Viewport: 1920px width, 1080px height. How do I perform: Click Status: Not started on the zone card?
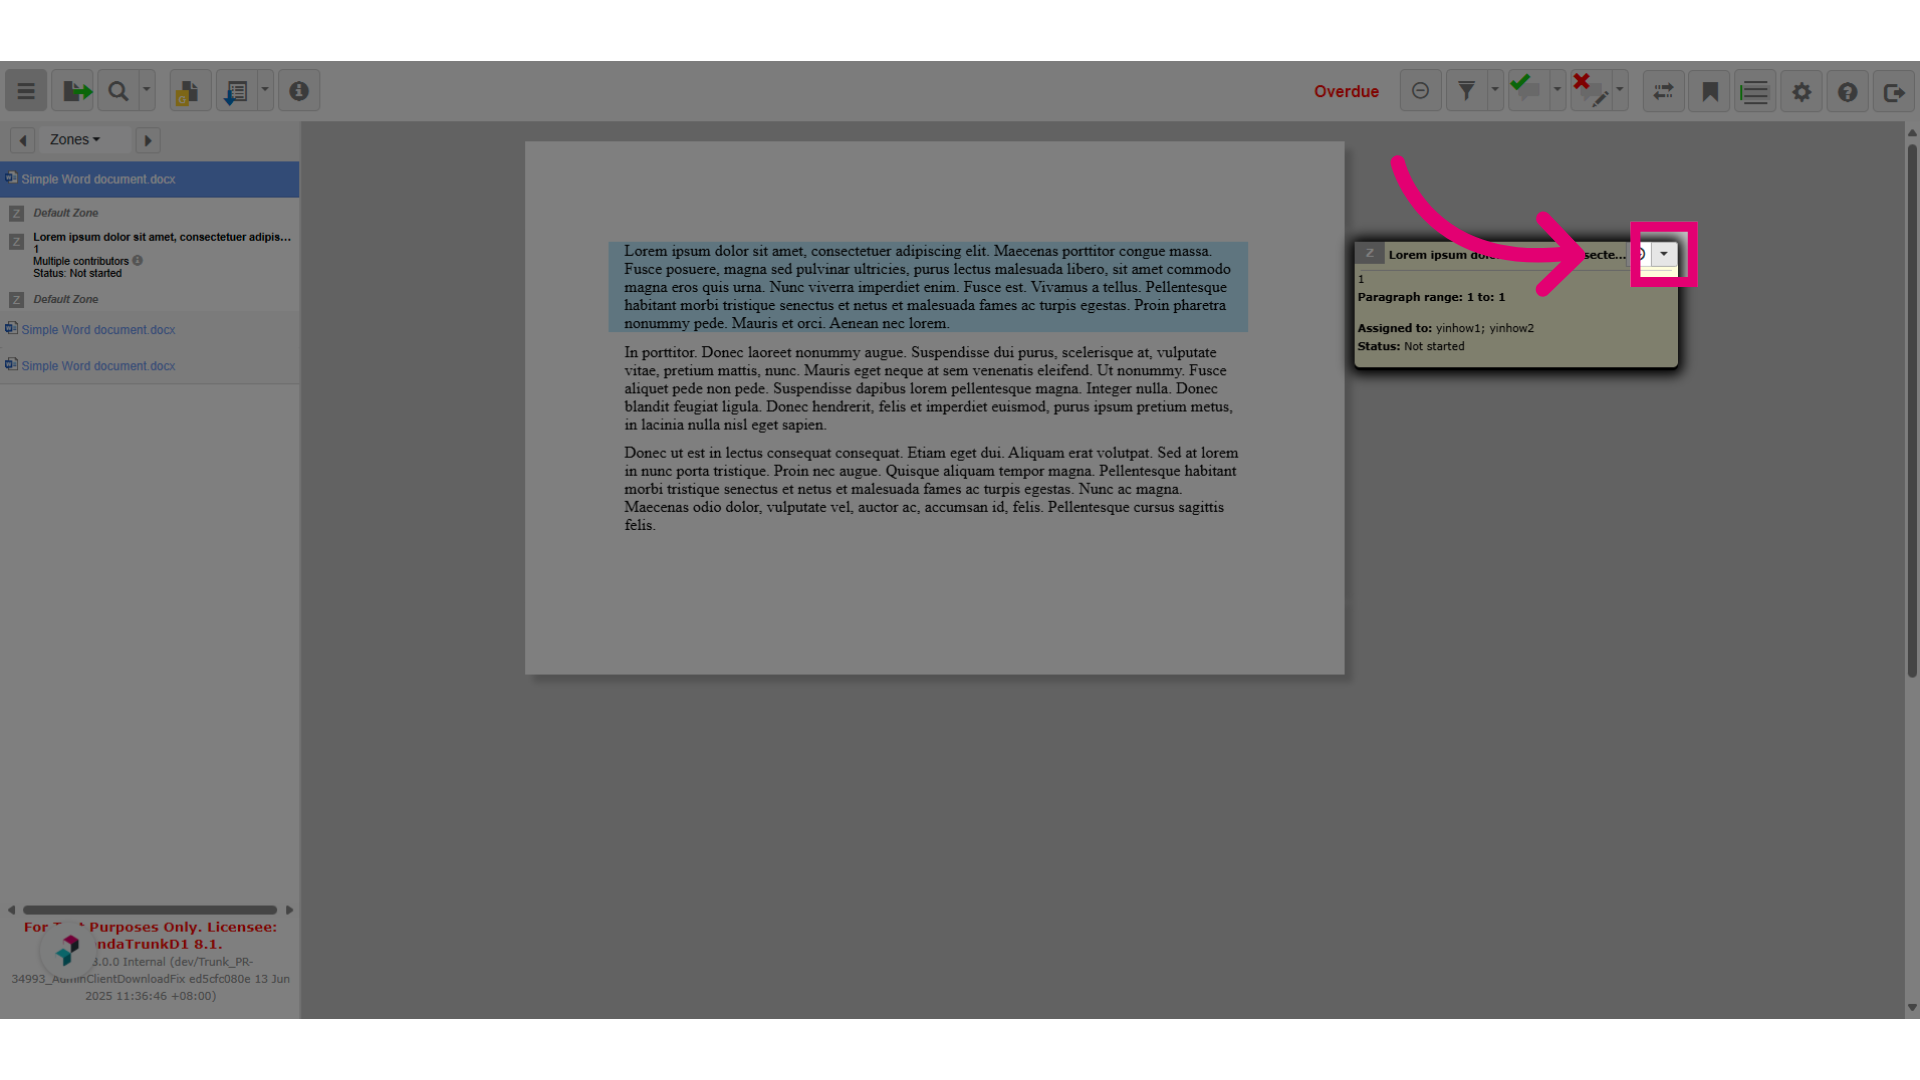pos(1411,346)
